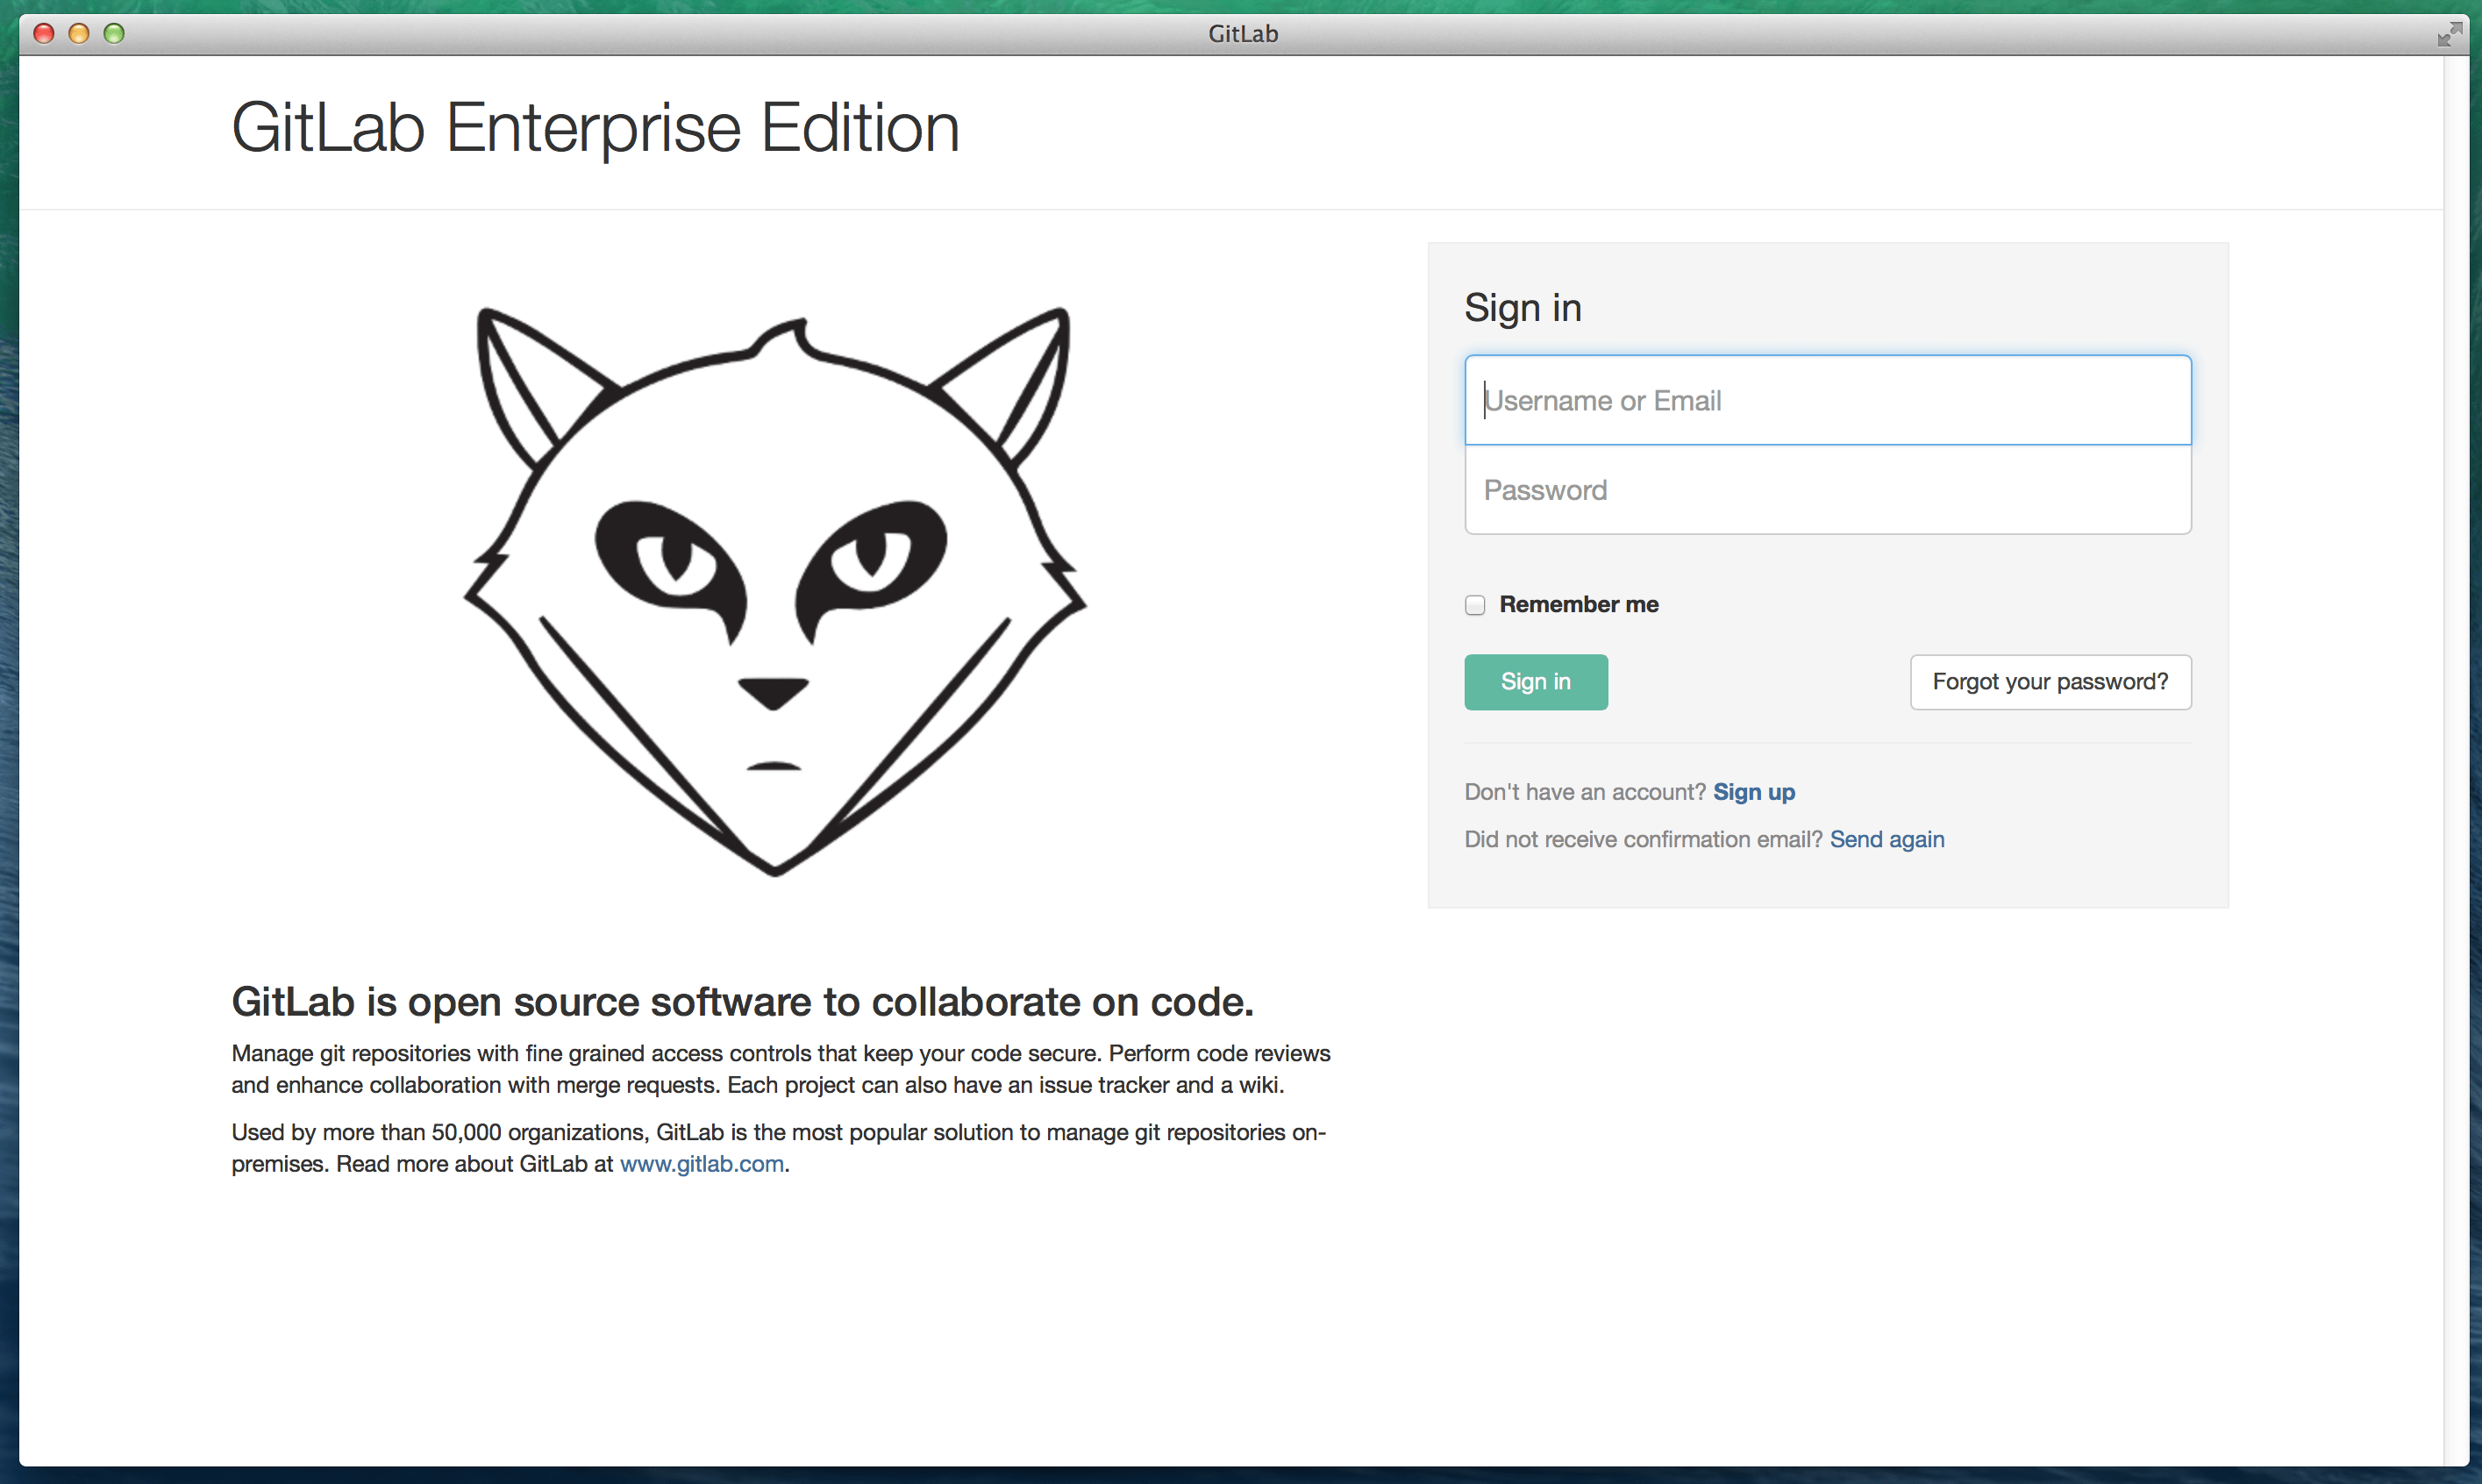Close the GitLab window with red button
Screen dimensions: 2482x1484
tap(43, 34)
